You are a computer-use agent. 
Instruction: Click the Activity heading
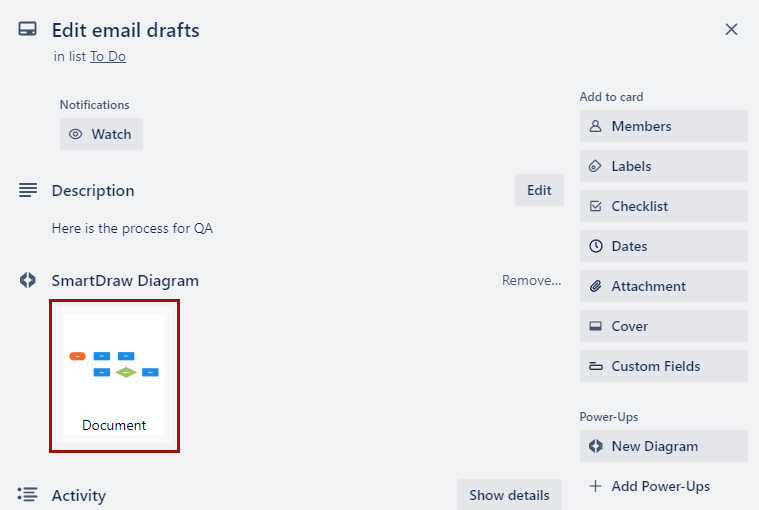[x=79, y=495]
